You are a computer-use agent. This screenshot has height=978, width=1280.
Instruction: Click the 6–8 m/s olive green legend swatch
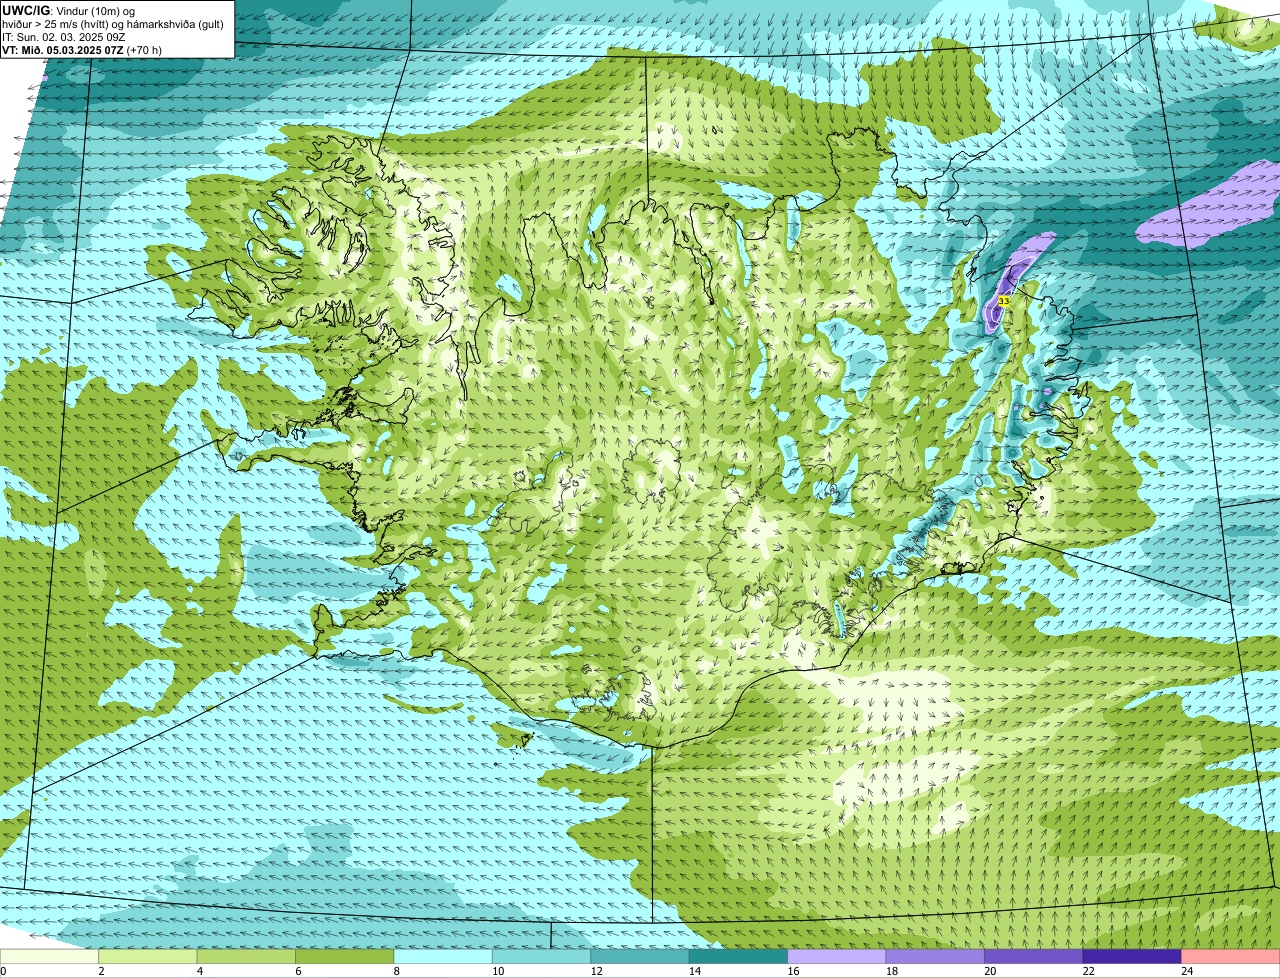click(345, 956)
